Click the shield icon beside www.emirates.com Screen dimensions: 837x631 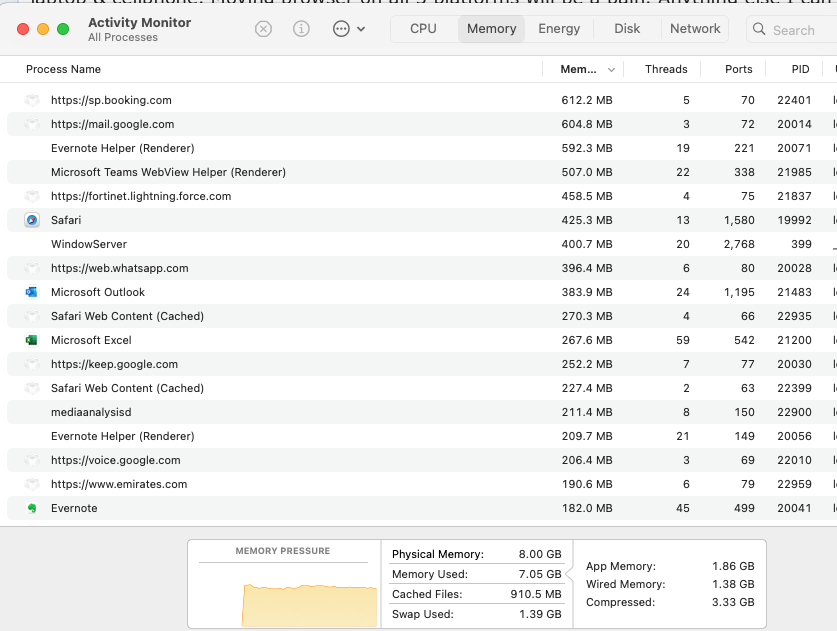[32, 484]
